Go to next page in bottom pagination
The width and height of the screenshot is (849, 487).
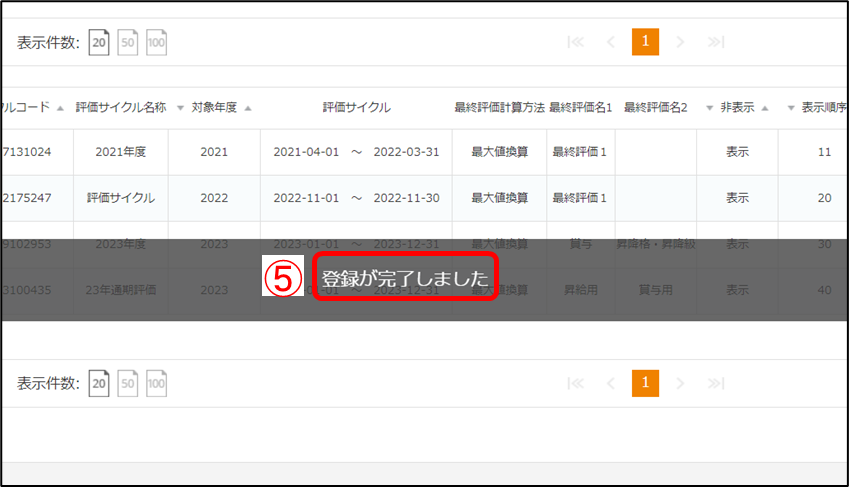pyautogui.click(x=680, y=382)
